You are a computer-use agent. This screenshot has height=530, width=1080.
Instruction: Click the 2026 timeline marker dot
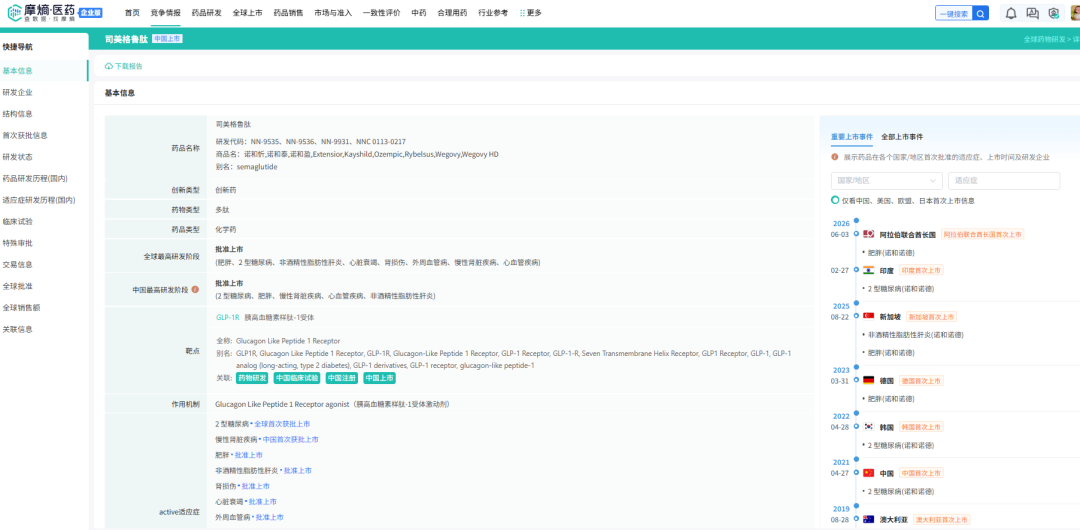click(x=856, y=221)
